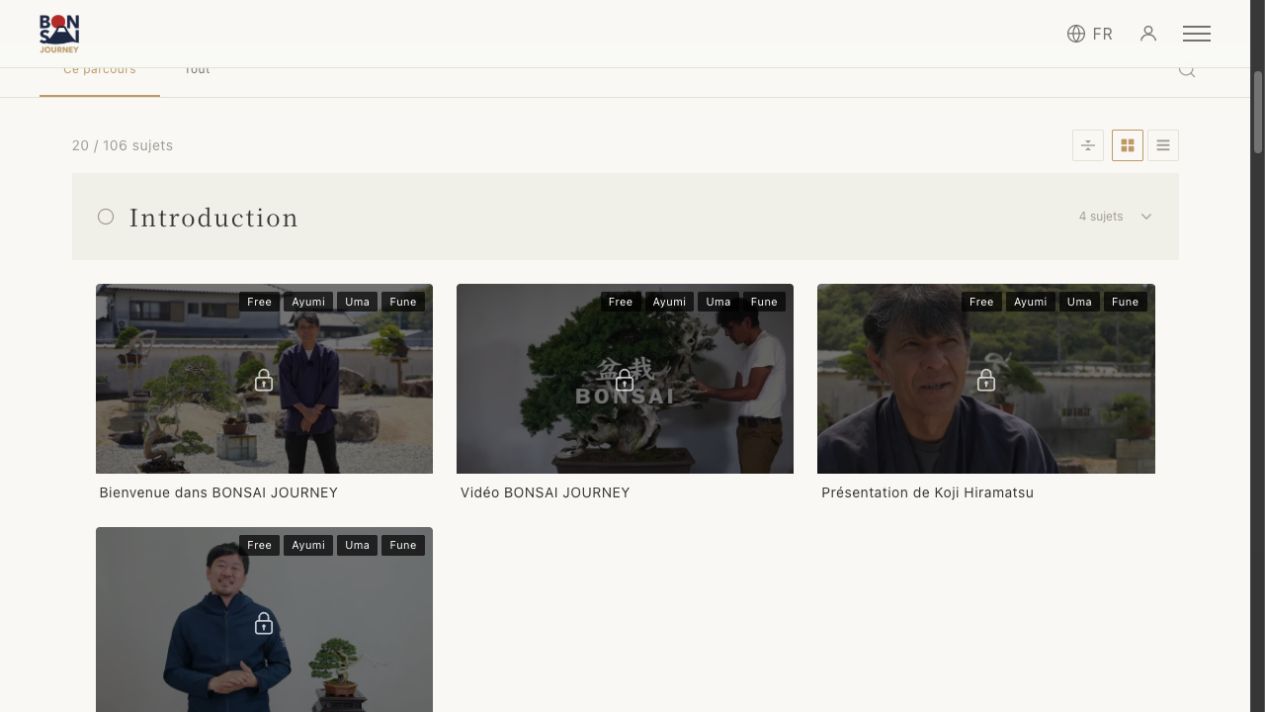Viewport: 1265px width, 712px height.
Task: Click the lock on Koji Hiramatsu video
Action: [x=986, y=380]
